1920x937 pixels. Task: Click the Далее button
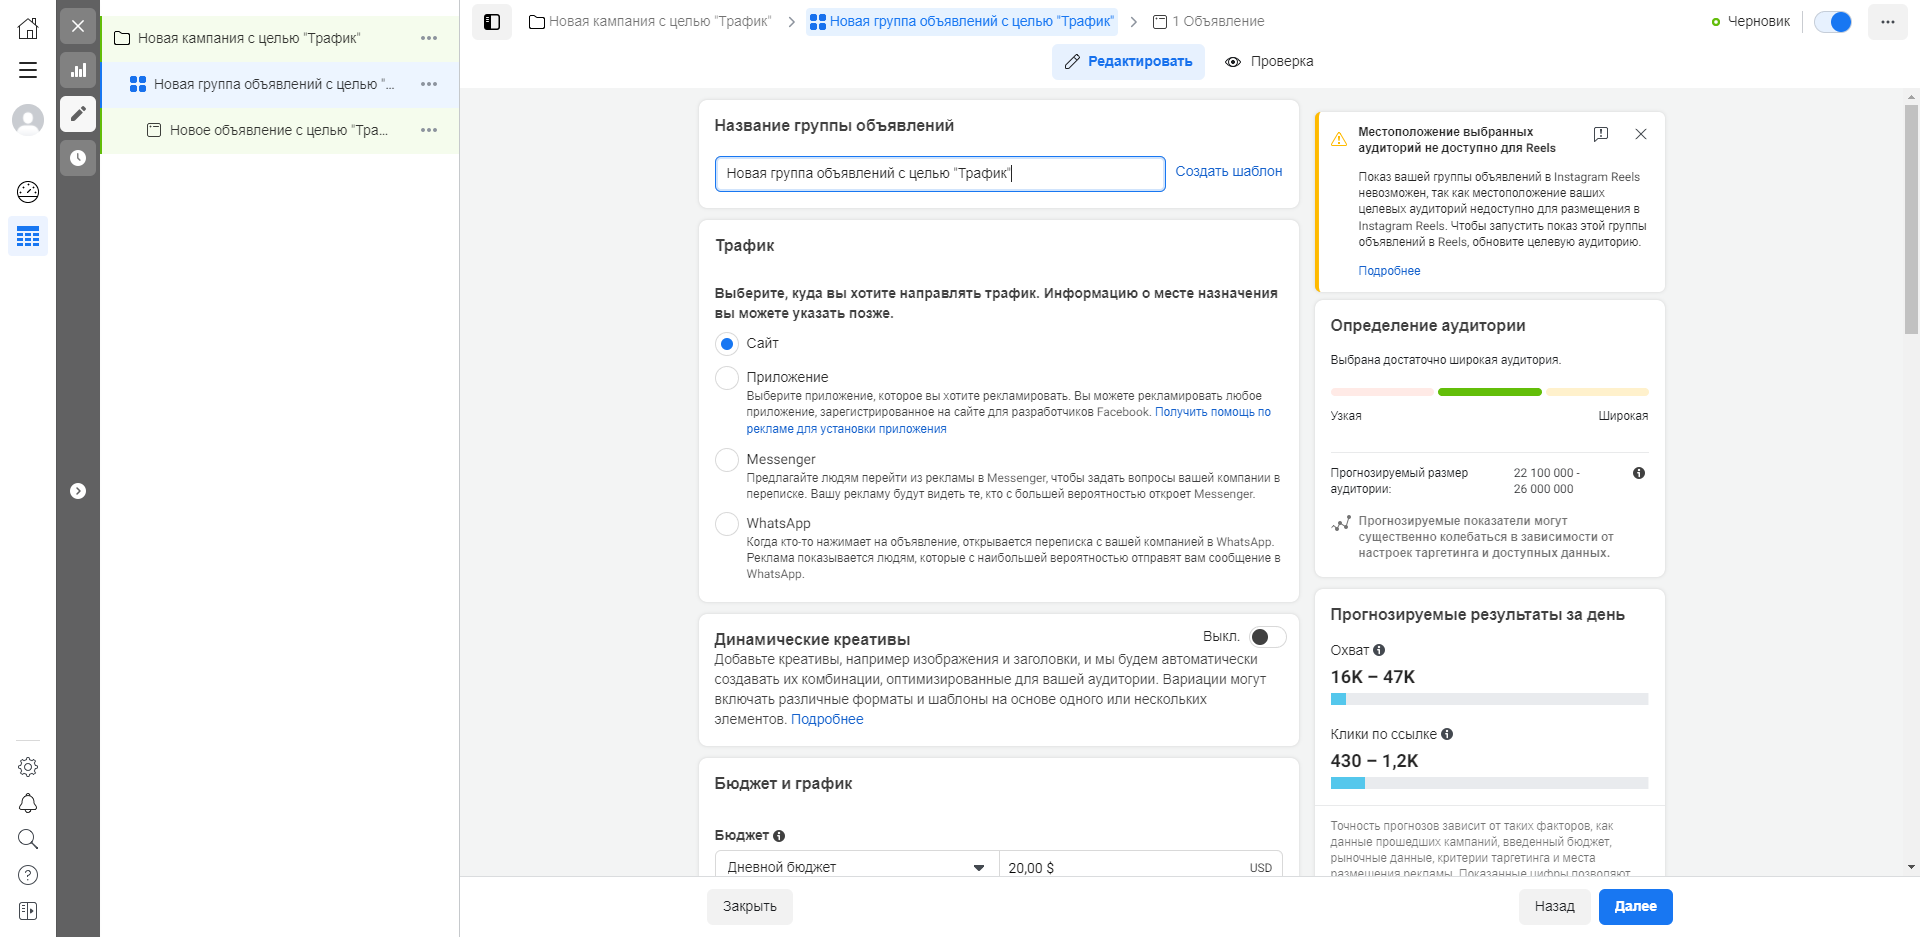[1636, 907]
